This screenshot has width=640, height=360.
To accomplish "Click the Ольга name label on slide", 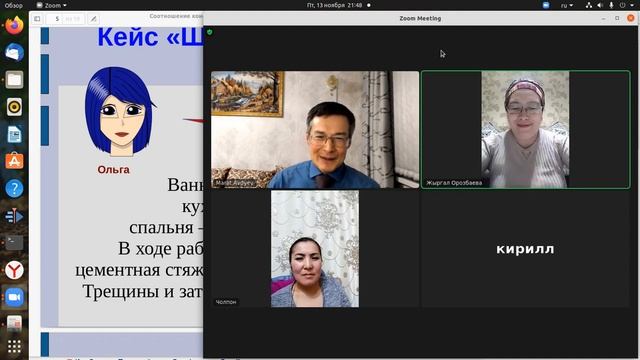I will coord(113,169).
